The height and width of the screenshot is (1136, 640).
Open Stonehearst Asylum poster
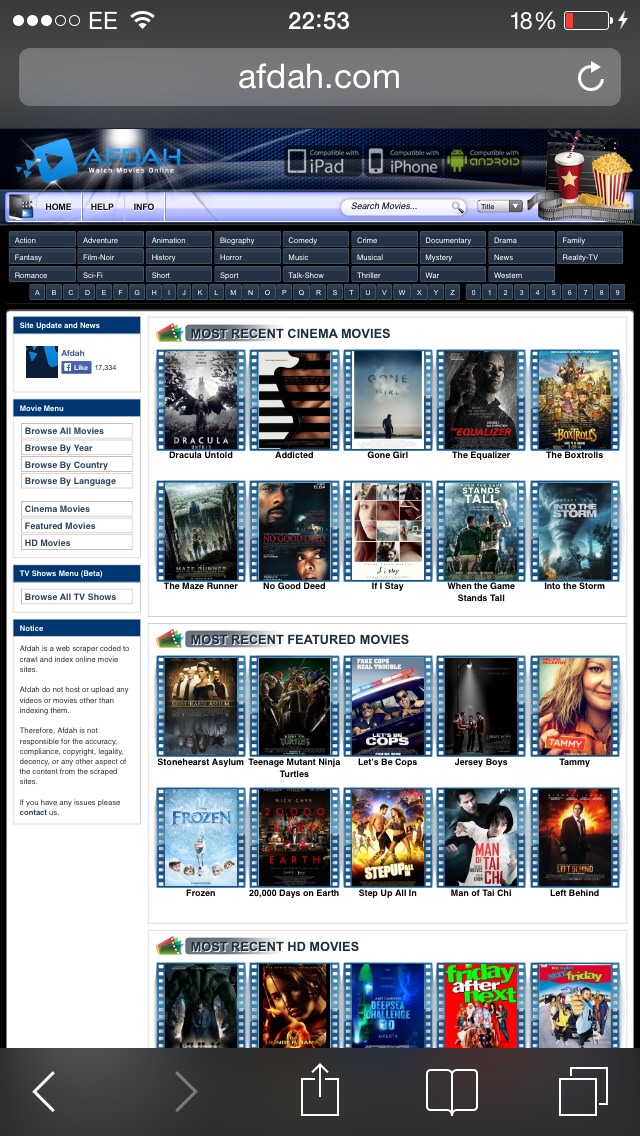point(201,706)
